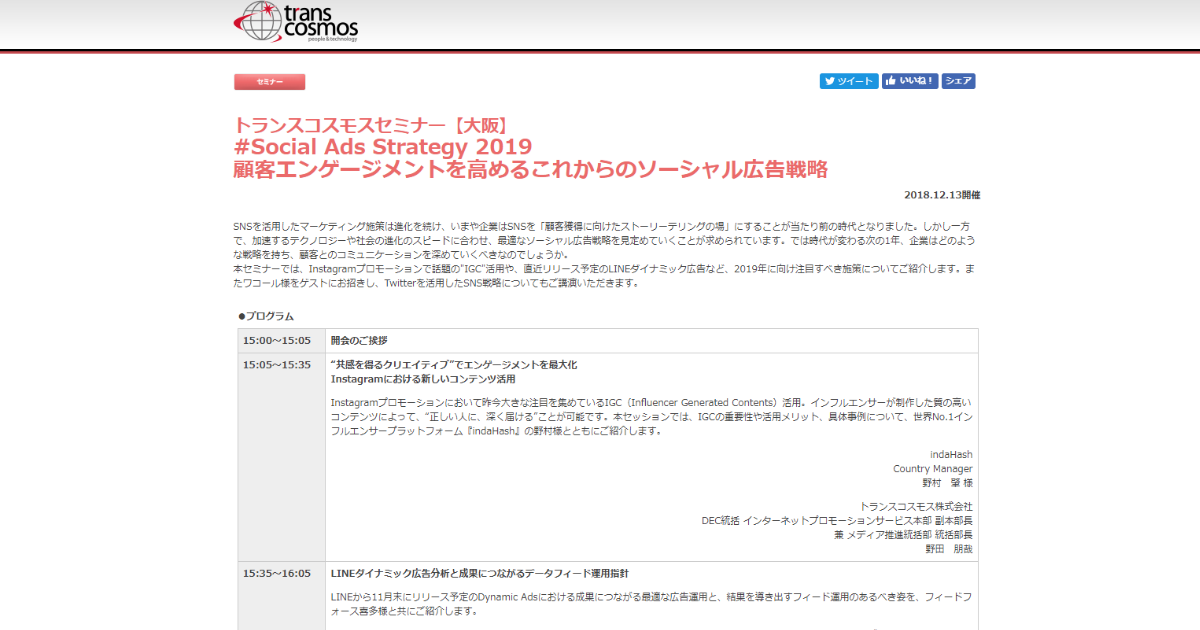1200x630 pixels.
Task: Select the 15:05～15:35 time cell
Action: point(282,457)
